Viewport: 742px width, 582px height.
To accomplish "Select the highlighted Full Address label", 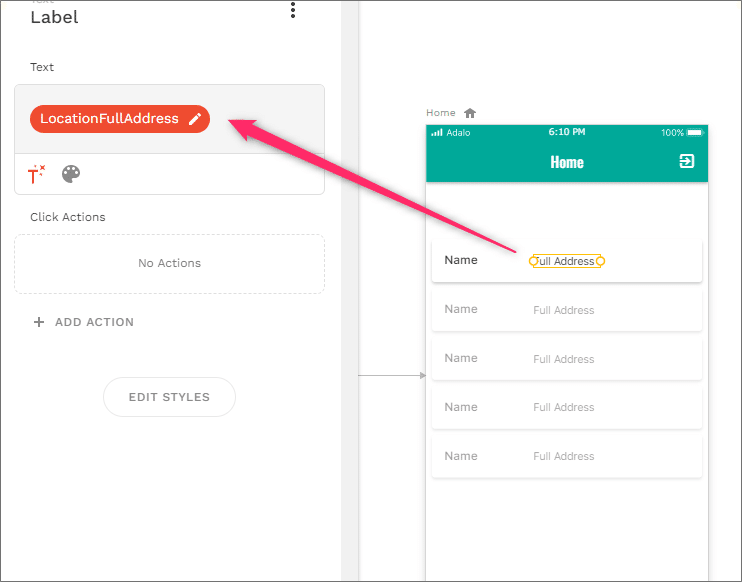I will 566,261.
